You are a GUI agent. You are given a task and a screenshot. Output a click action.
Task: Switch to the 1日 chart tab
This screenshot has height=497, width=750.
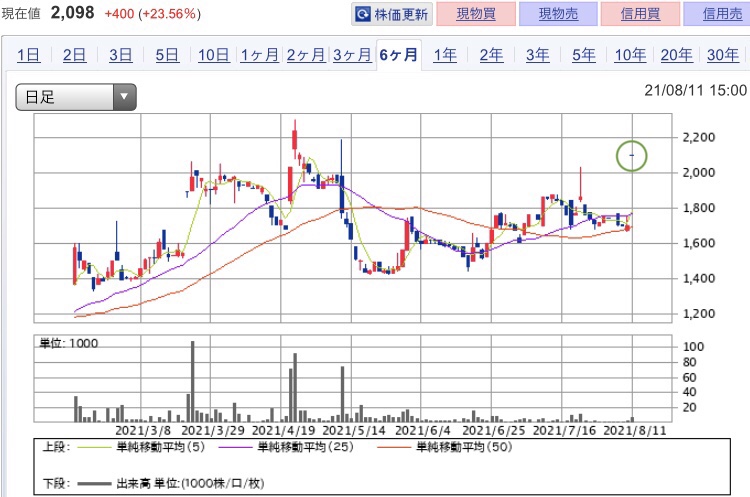pyautogui.click(x=28, y=55)
